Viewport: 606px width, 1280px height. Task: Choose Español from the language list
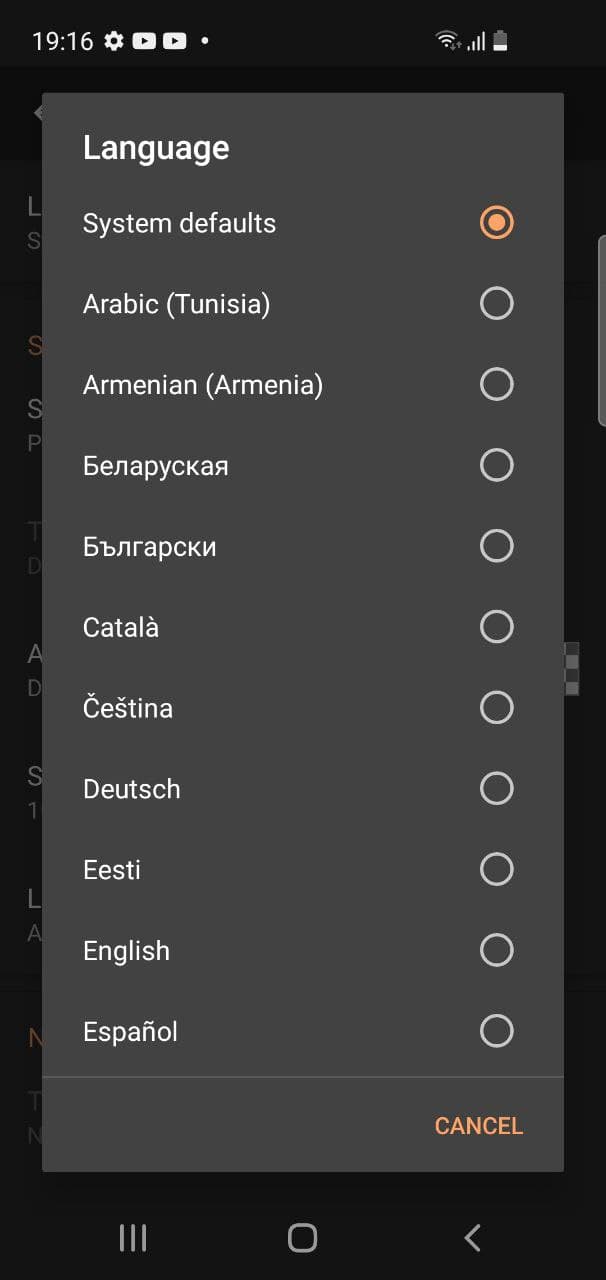coord(130,1032)
